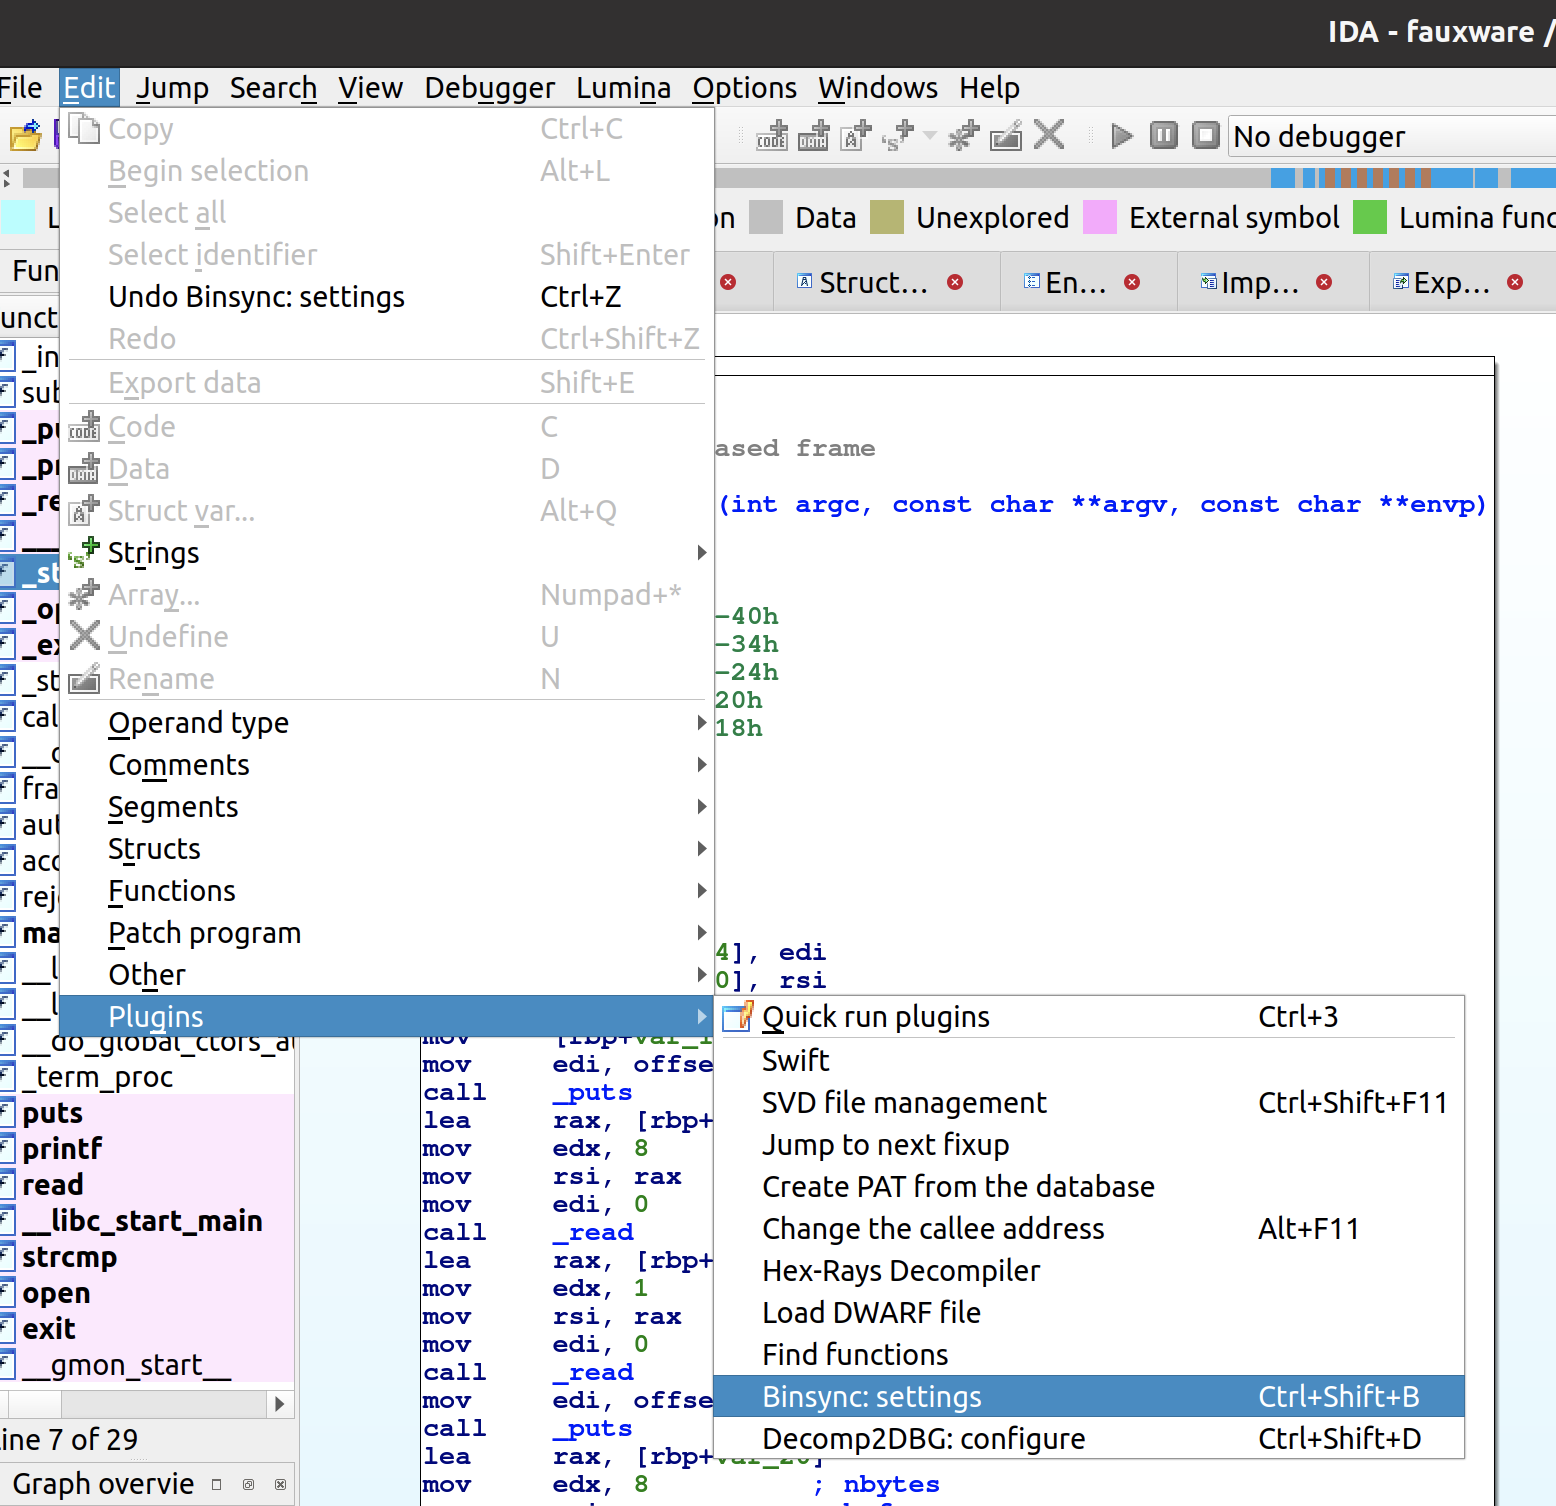Start the debugger process with play button
The image size is (1556, 1506).
pos(1122,135)
